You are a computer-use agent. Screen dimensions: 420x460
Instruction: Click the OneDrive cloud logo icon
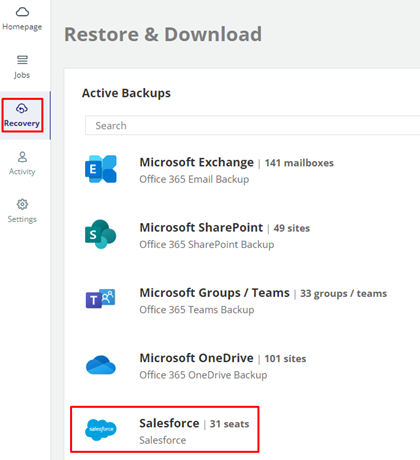(x=101, y=365)
